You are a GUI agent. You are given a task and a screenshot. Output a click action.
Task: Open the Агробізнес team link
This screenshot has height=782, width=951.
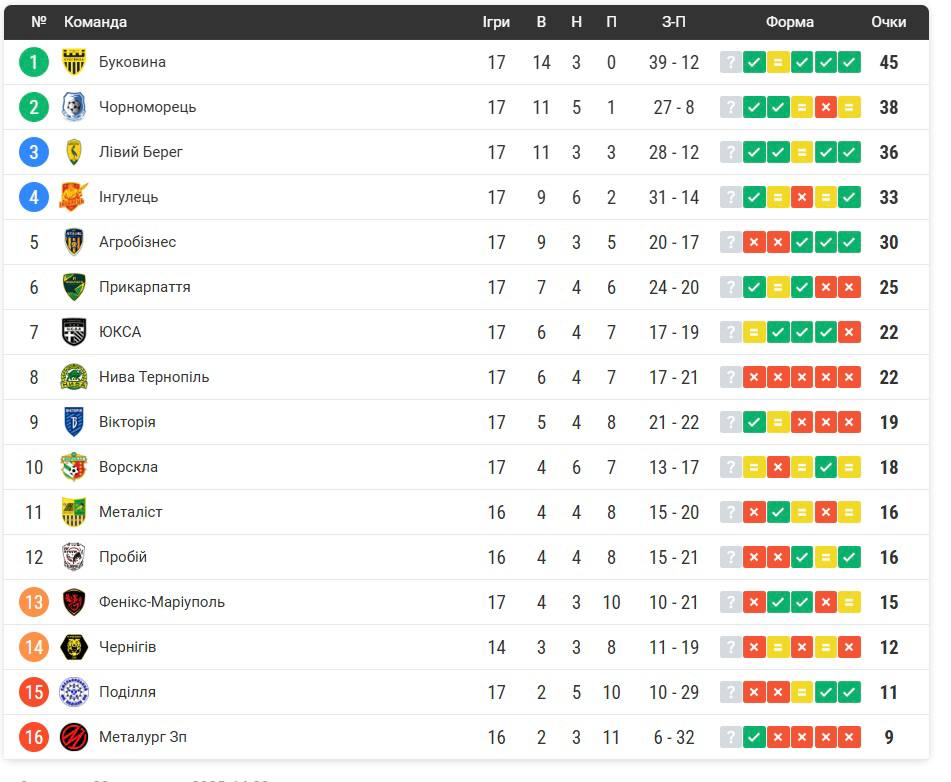(137, 242)
